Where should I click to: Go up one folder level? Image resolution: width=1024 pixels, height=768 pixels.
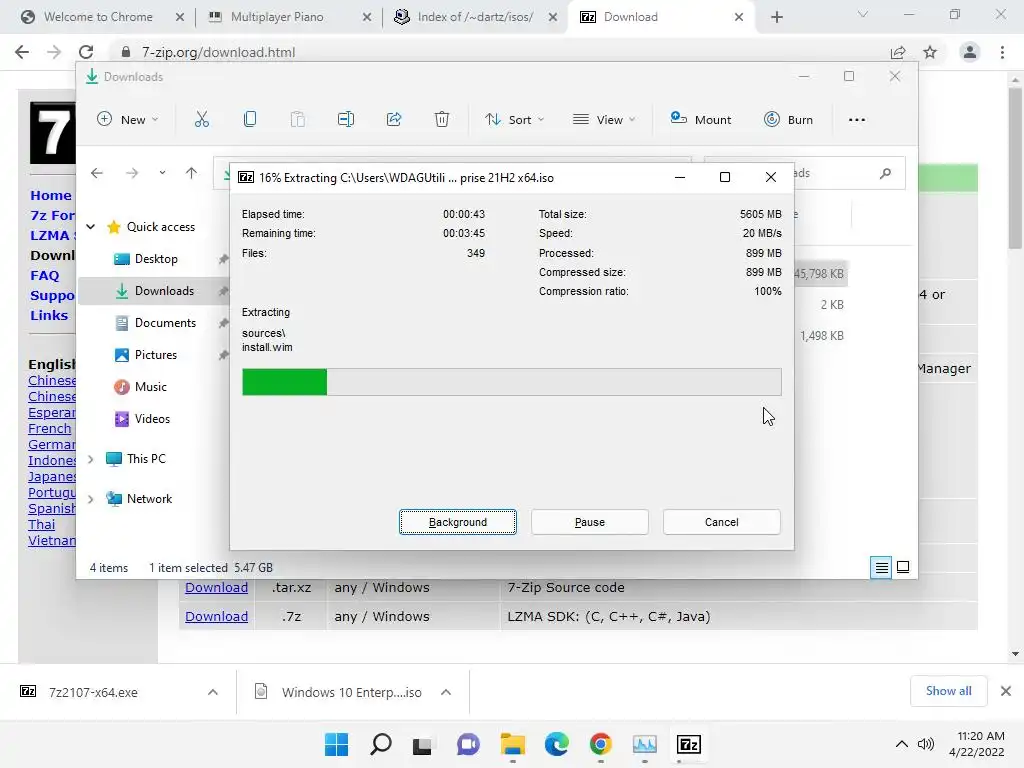click(x=191, y=173)
